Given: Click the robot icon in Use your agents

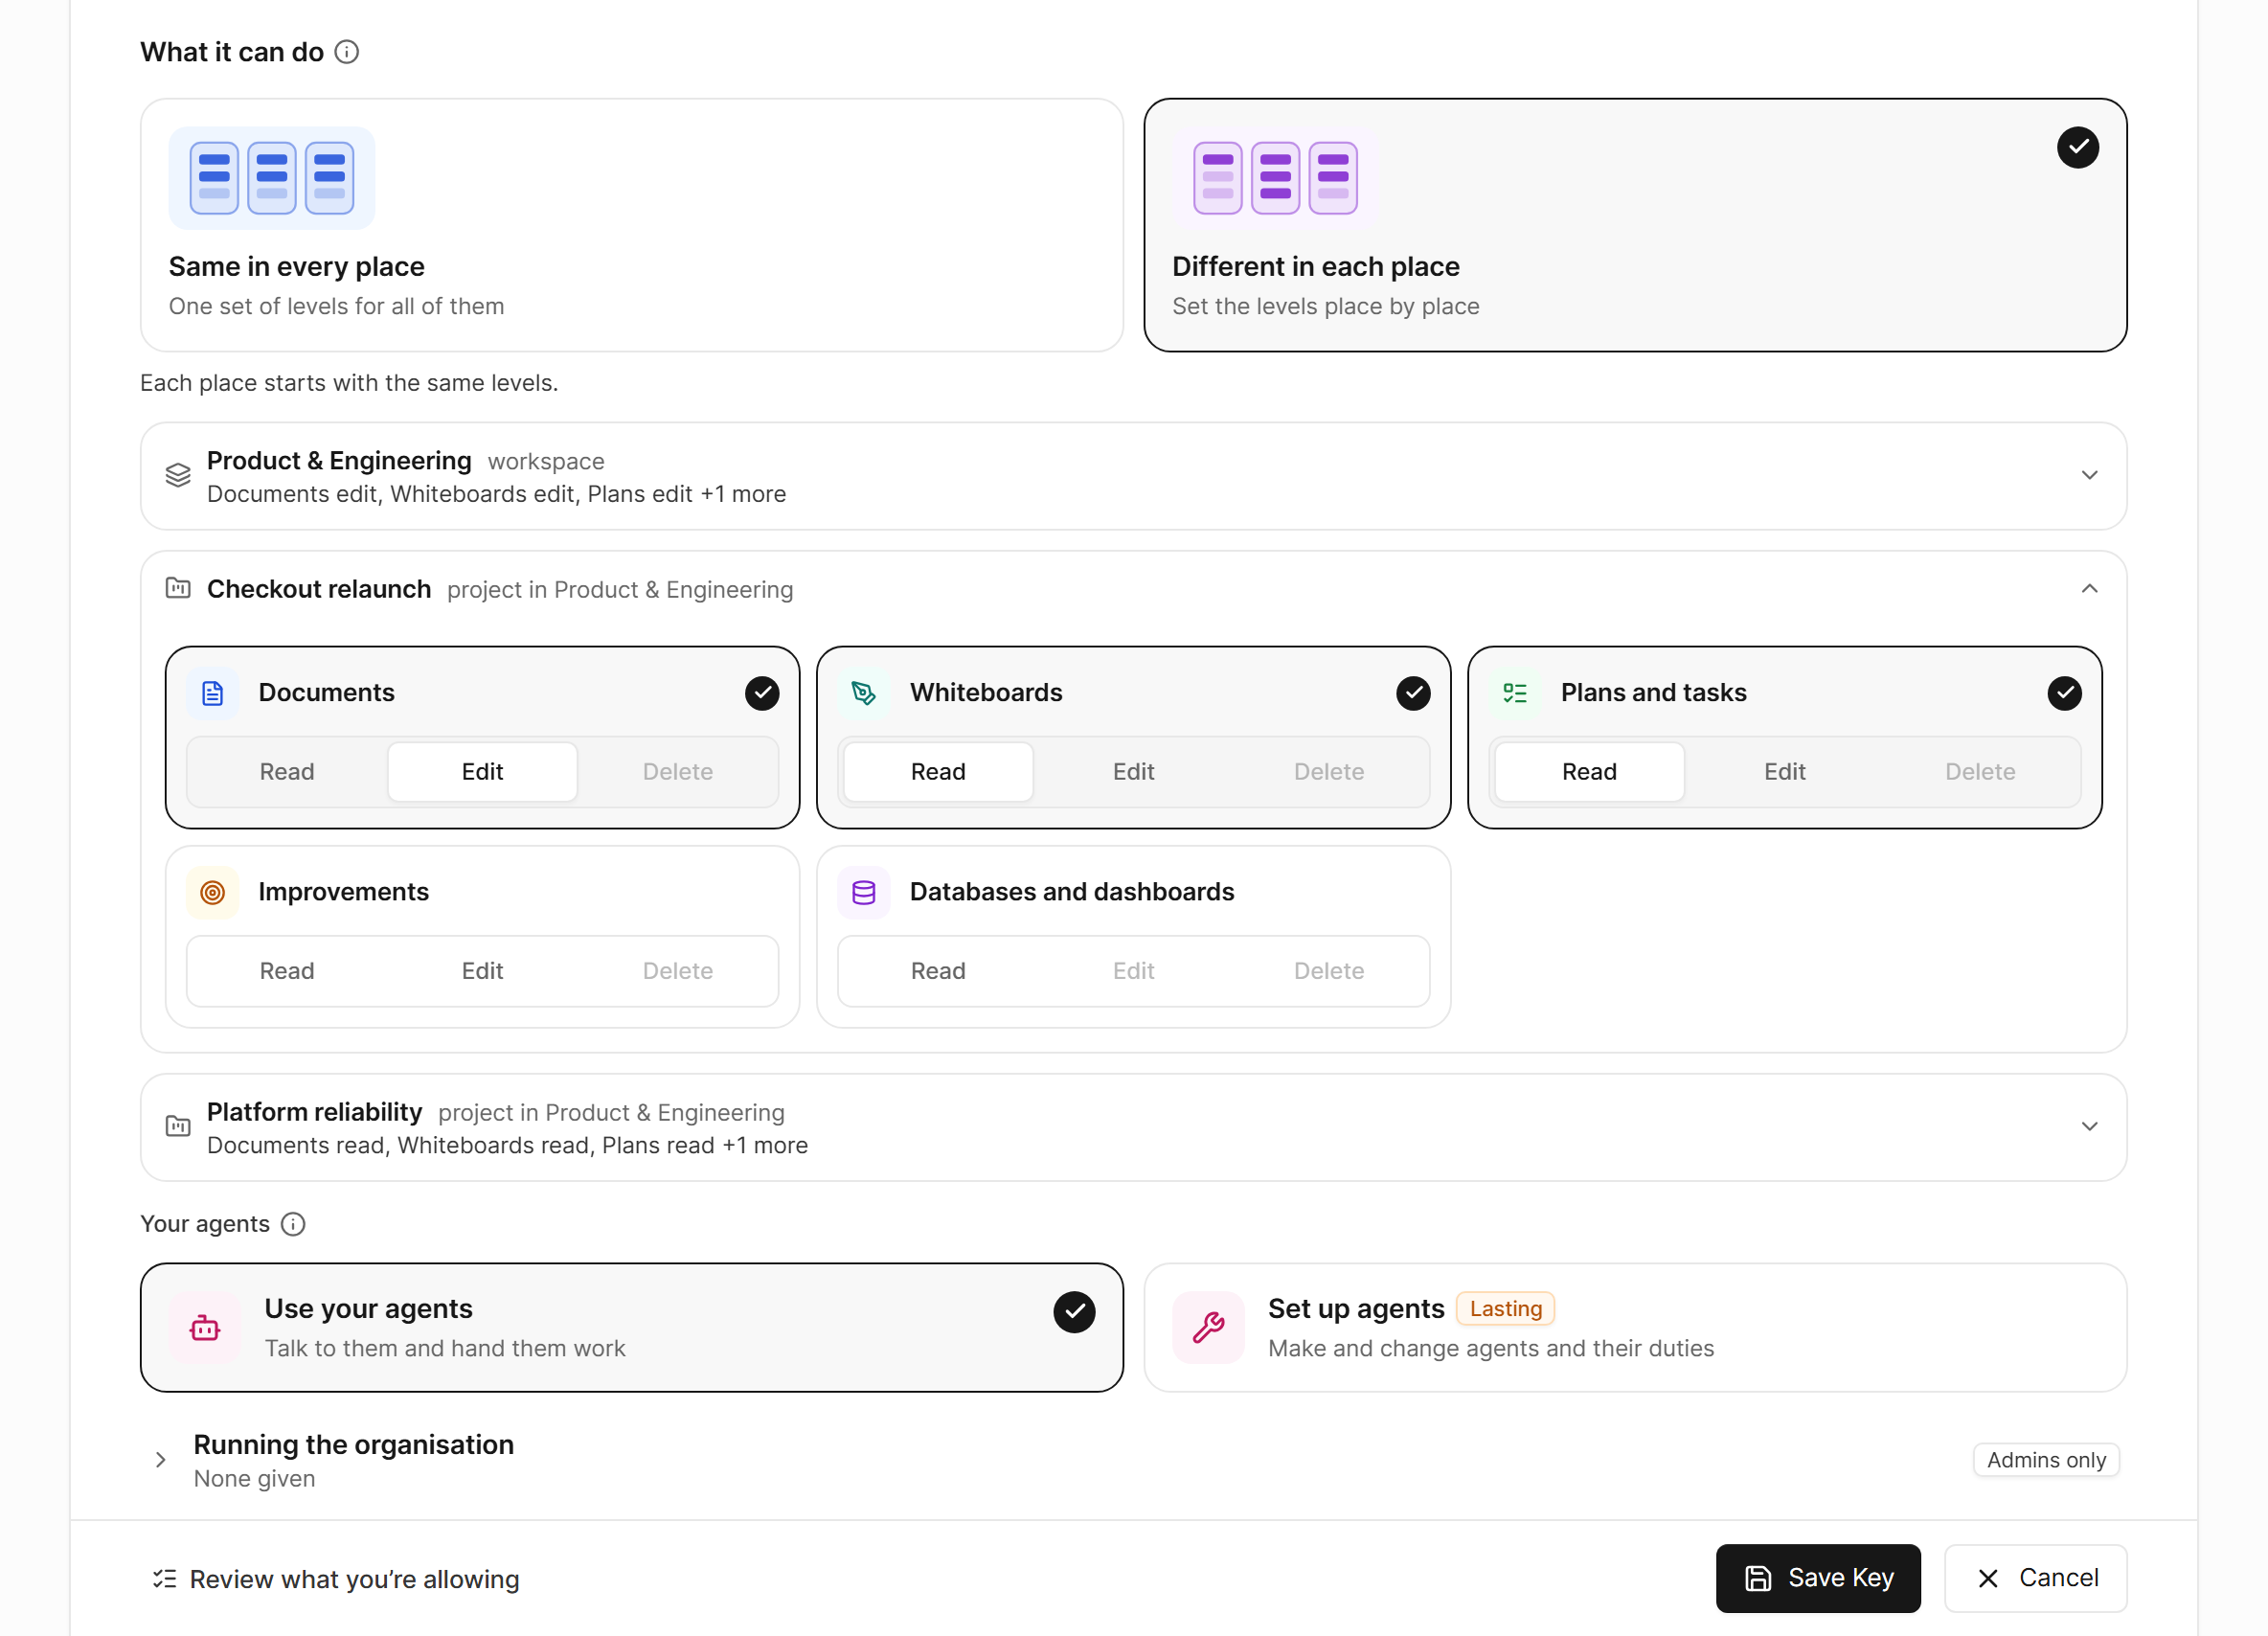Looking at the screenshot, I should pyautogui.click(x=205, y=1328).
